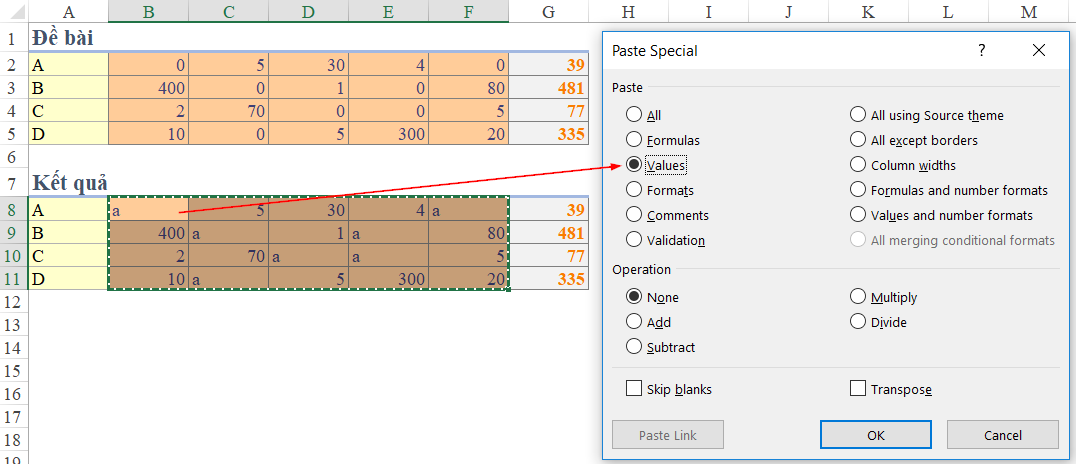Select column B header
Image resolution: width=1076 pixels, height=464 pixels.
click(148, 11)
